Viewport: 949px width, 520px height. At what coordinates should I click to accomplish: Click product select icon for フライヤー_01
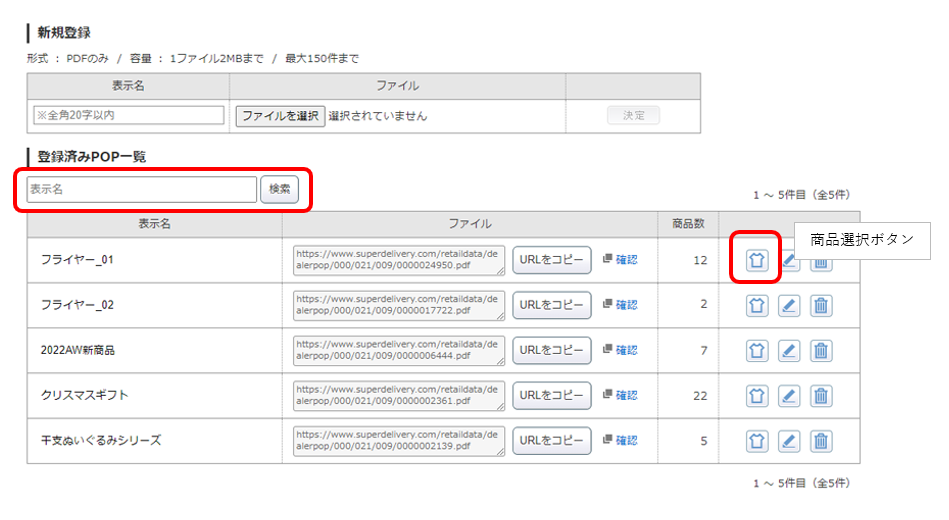click(757, 260)
